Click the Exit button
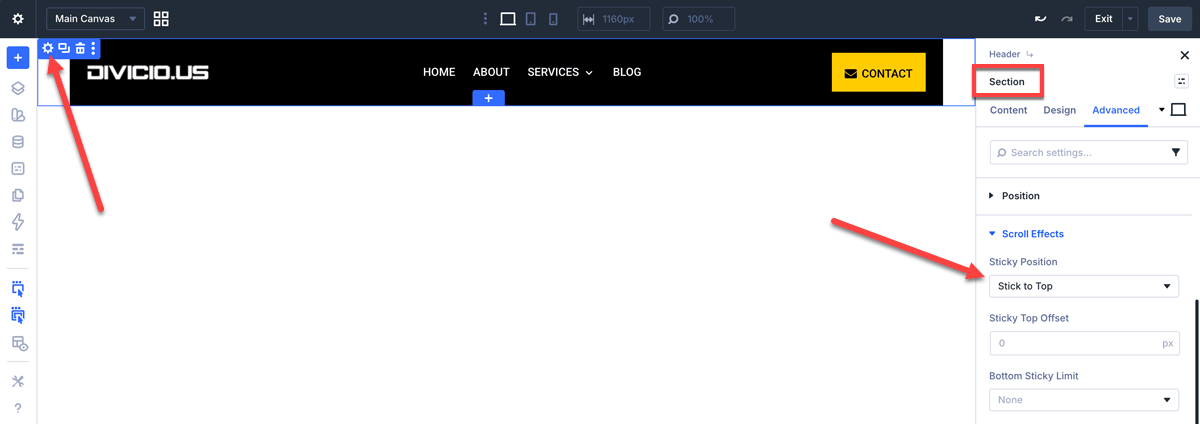The image size is (1200, 424). pyautogui.click(x=1103, y=19)
